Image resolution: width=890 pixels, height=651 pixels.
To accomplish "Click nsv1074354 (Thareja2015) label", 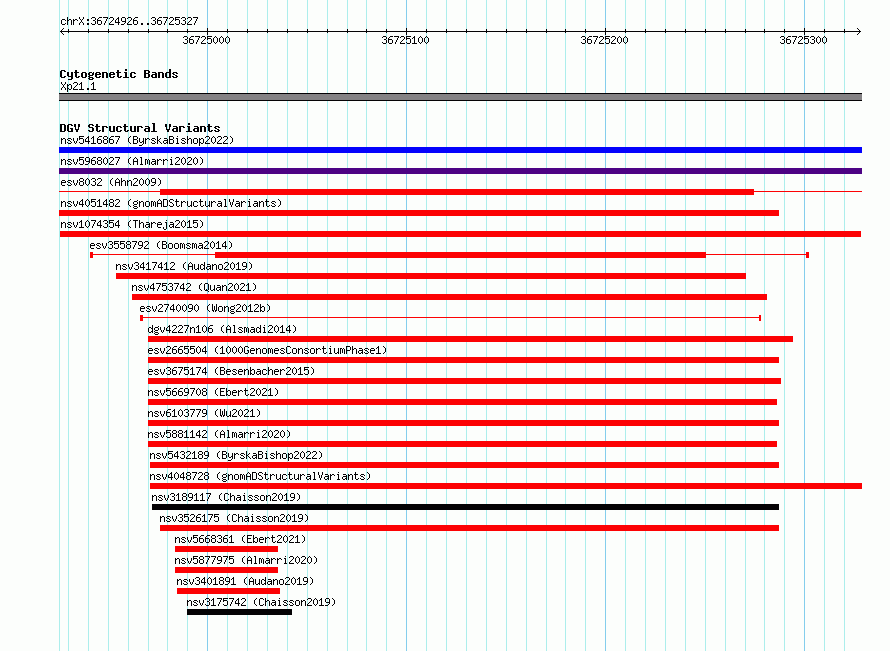I will coord(132,224).
